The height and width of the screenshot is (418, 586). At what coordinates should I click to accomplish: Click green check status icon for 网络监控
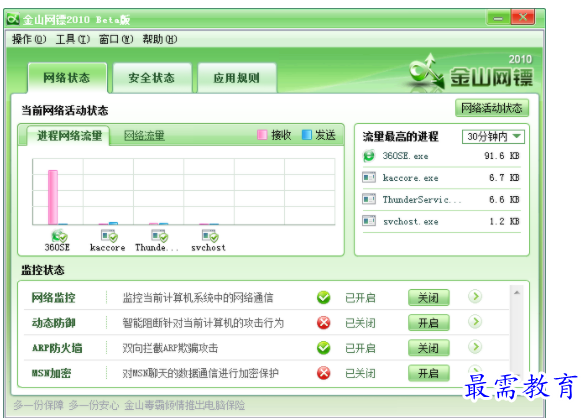[x=324, y=298]
